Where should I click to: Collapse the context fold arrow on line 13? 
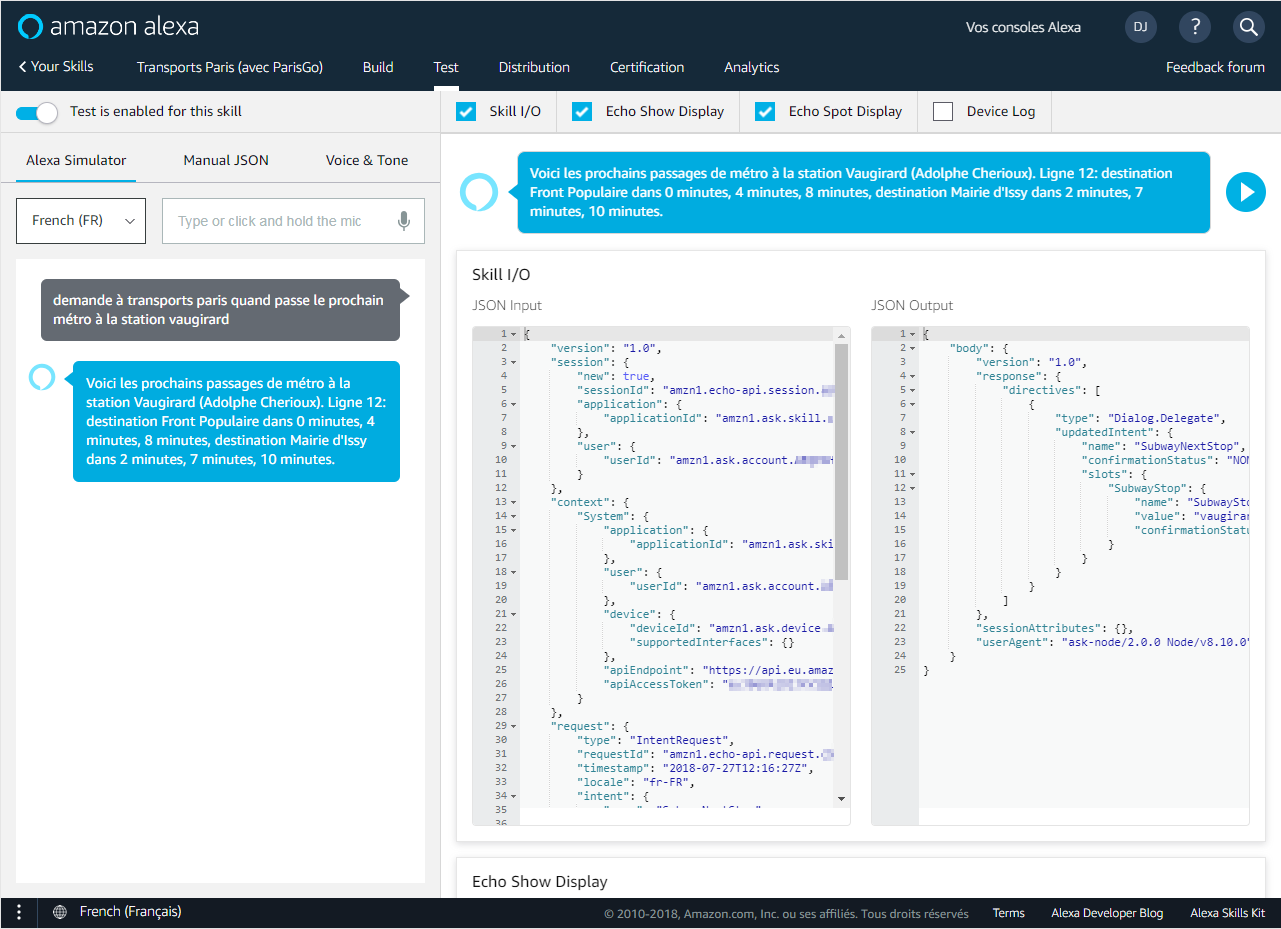point(513,502)
